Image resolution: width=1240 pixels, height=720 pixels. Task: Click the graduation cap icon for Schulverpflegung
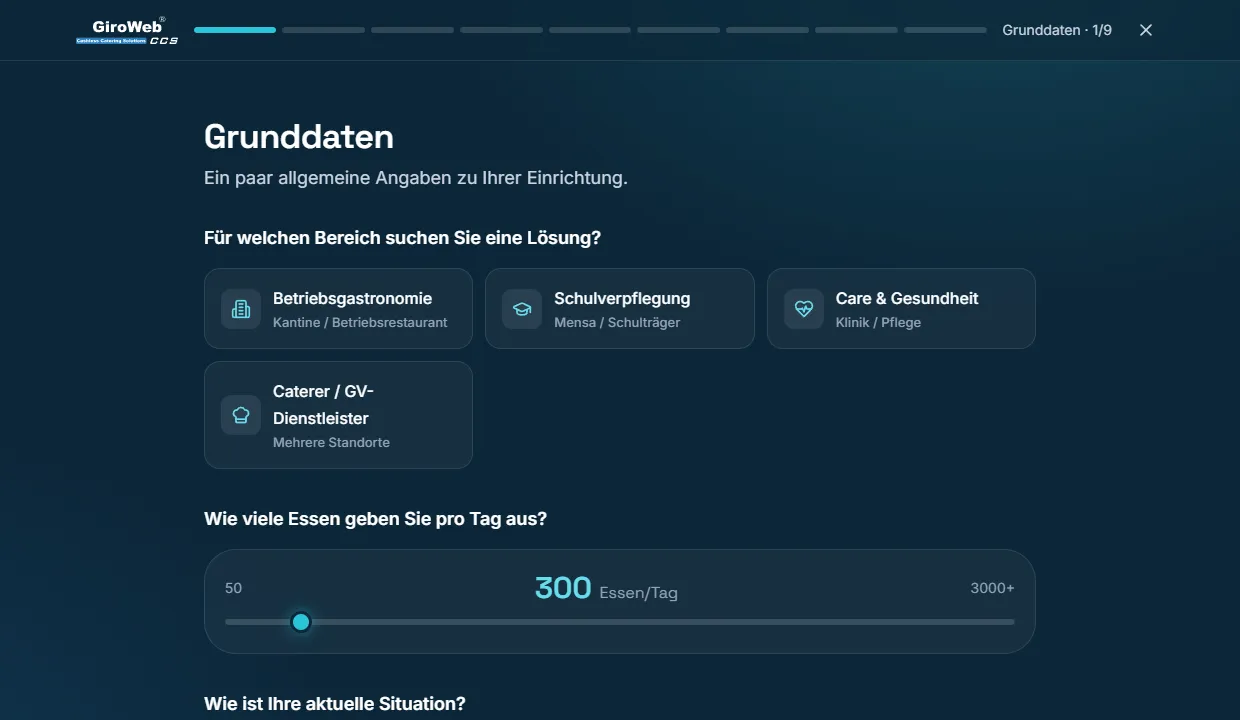click(x=522, y=309)
